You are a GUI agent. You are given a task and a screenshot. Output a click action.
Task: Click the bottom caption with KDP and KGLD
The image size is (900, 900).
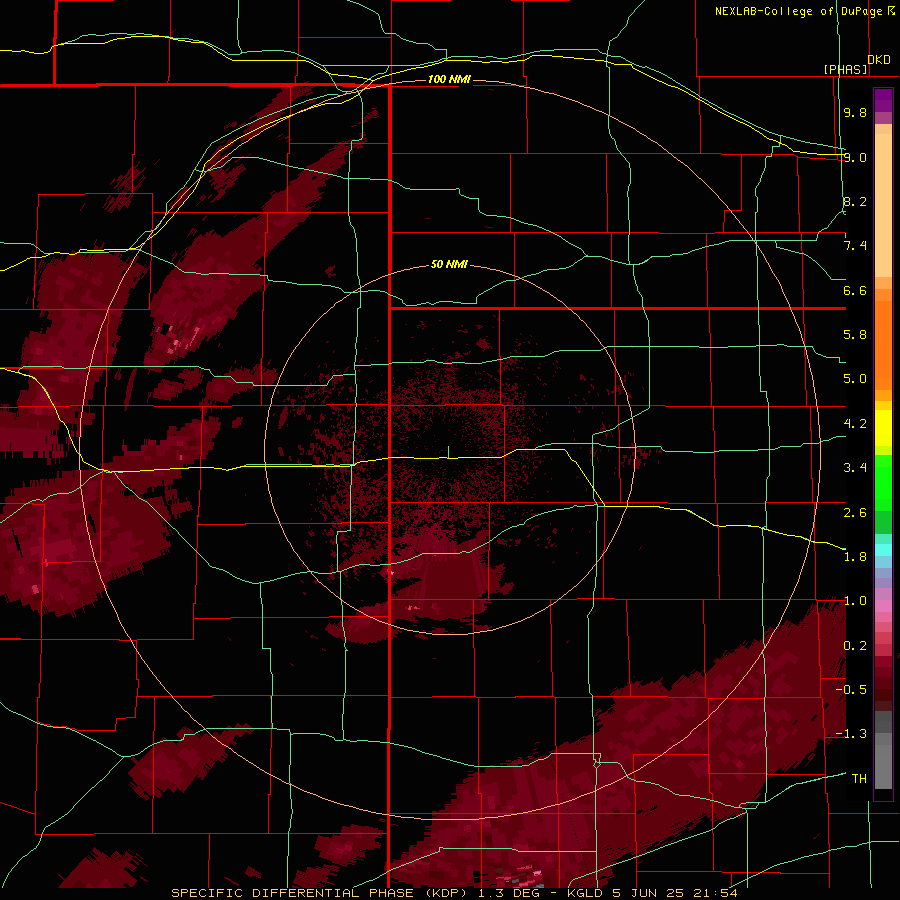[455, 893]
